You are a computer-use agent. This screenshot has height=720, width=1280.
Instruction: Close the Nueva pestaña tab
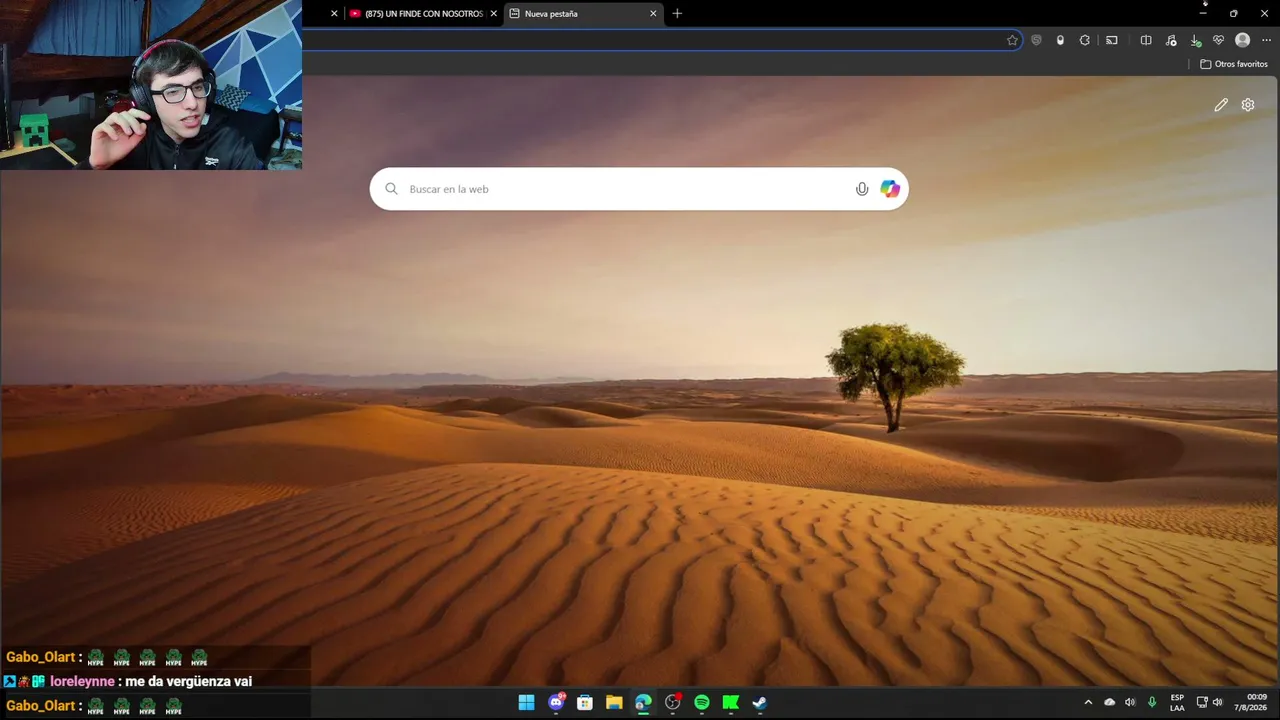click(653, 14)
